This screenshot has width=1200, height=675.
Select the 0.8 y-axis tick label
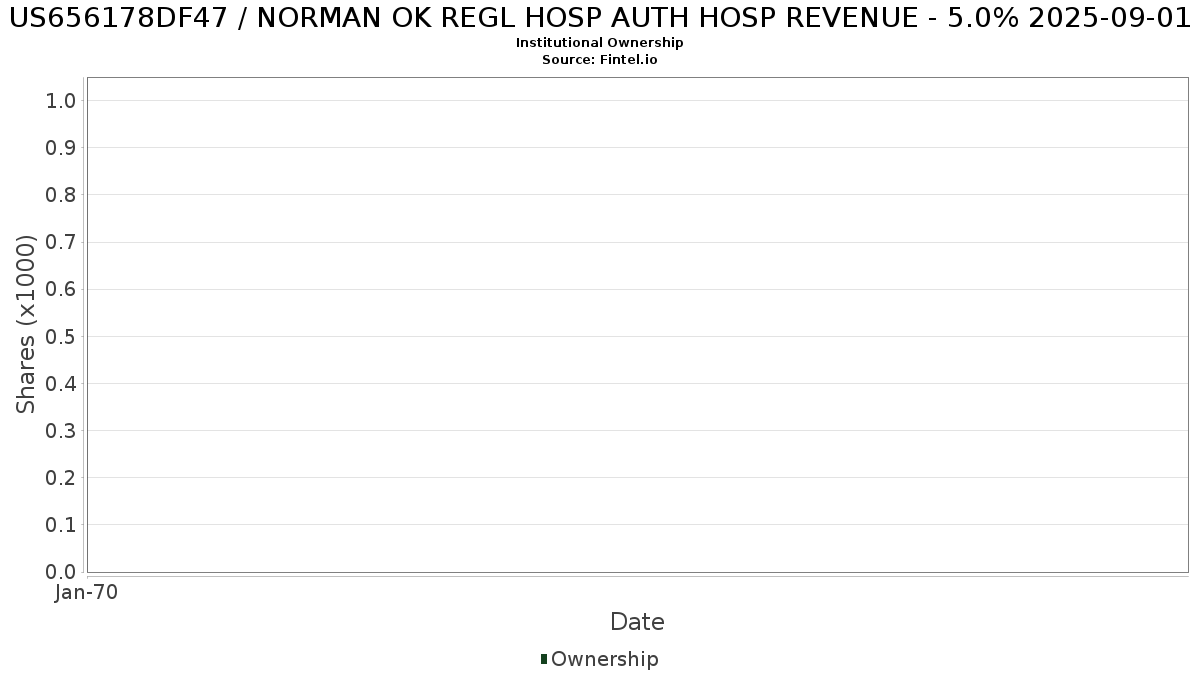(x=61, y=194)
